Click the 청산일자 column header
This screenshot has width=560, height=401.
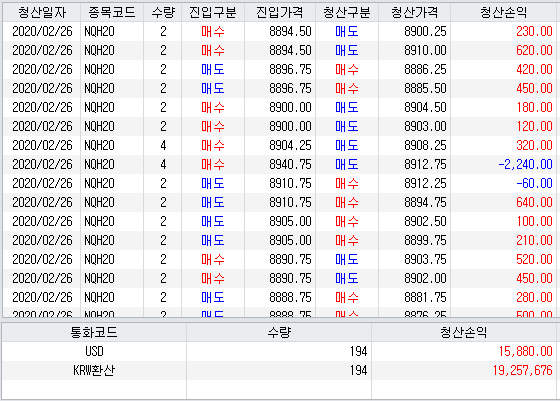pos(42,12)
